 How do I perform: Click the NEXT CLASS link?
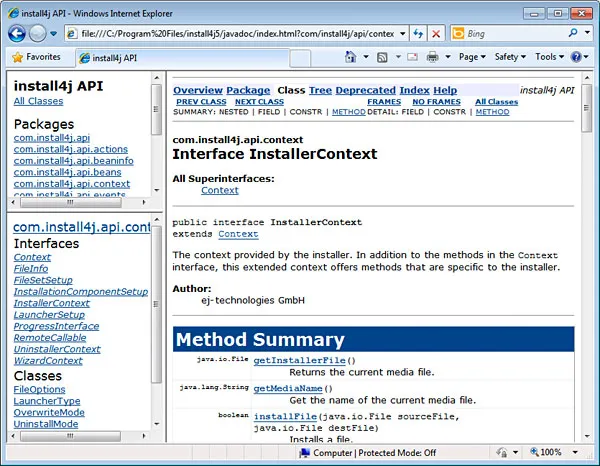click(x=259, y=102)
